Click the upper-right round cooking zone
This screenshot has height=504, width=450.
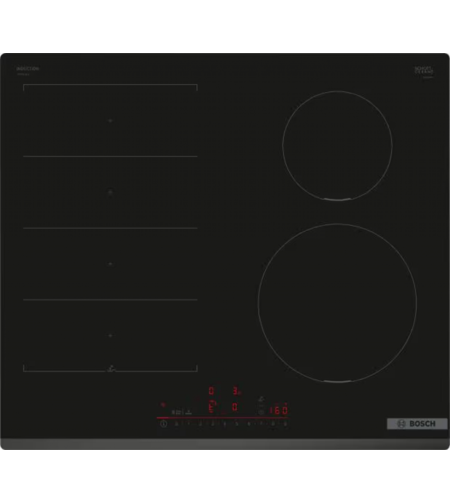[x=337, y=145]
